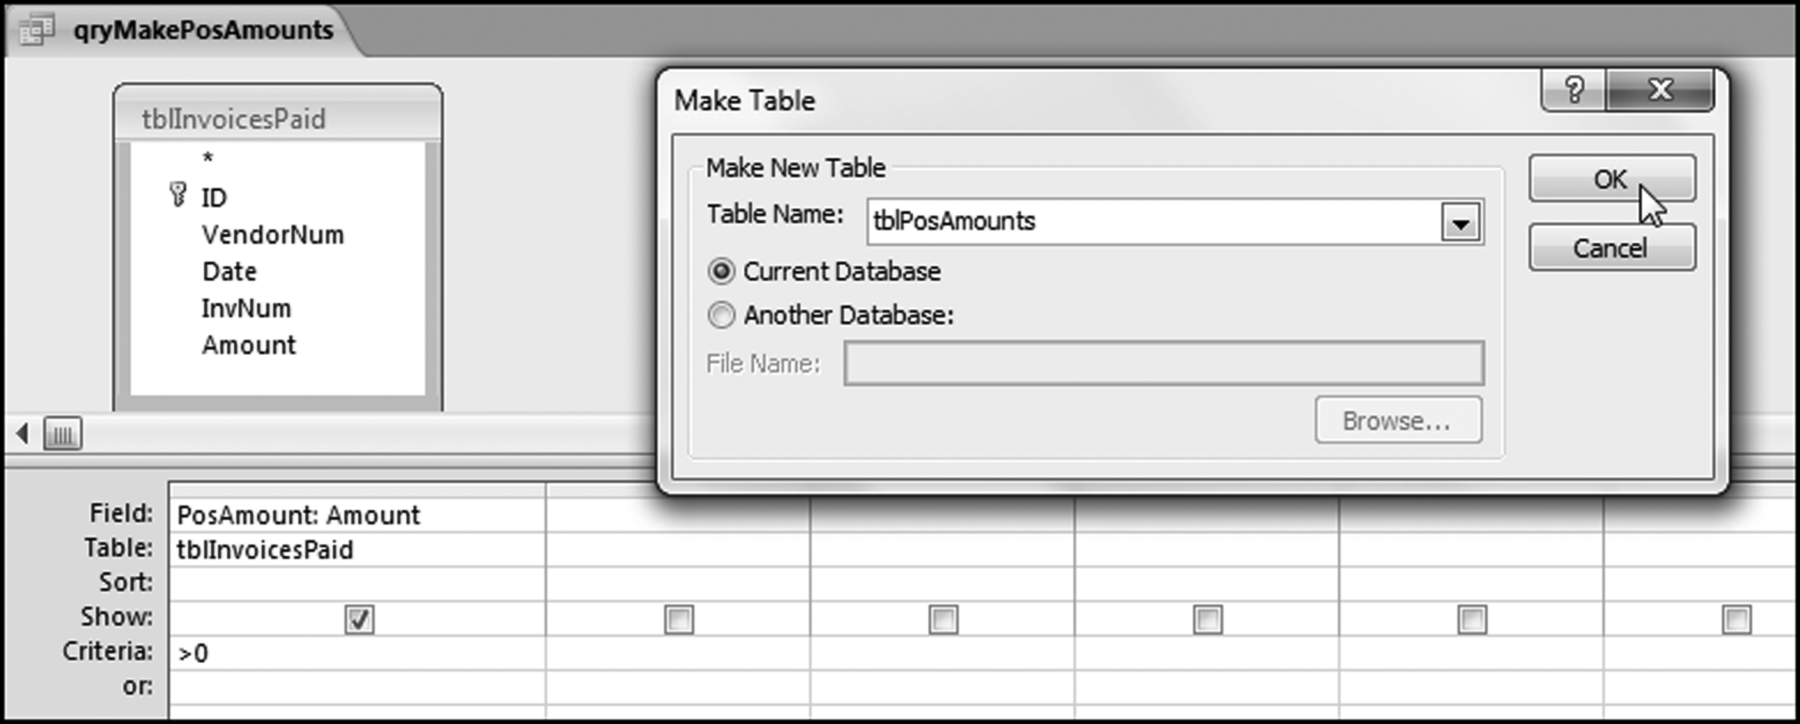The image size is (1800, 724).
Task: Select the asterisk all-fields entry
Action: [x=208, y=158]
